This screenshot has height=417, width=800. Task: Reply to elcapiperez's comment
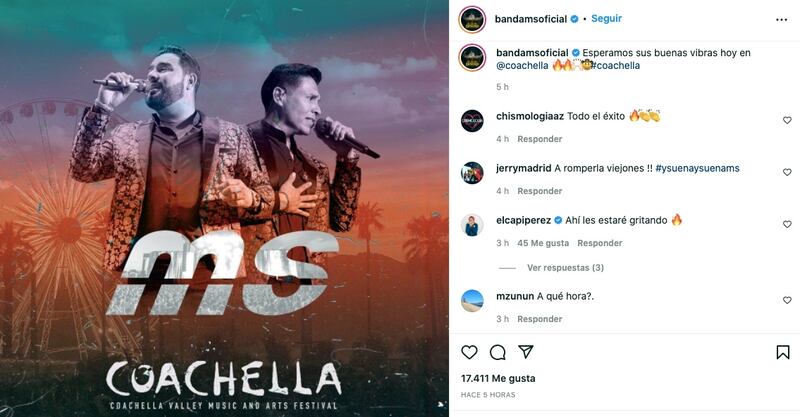(599, 243)
